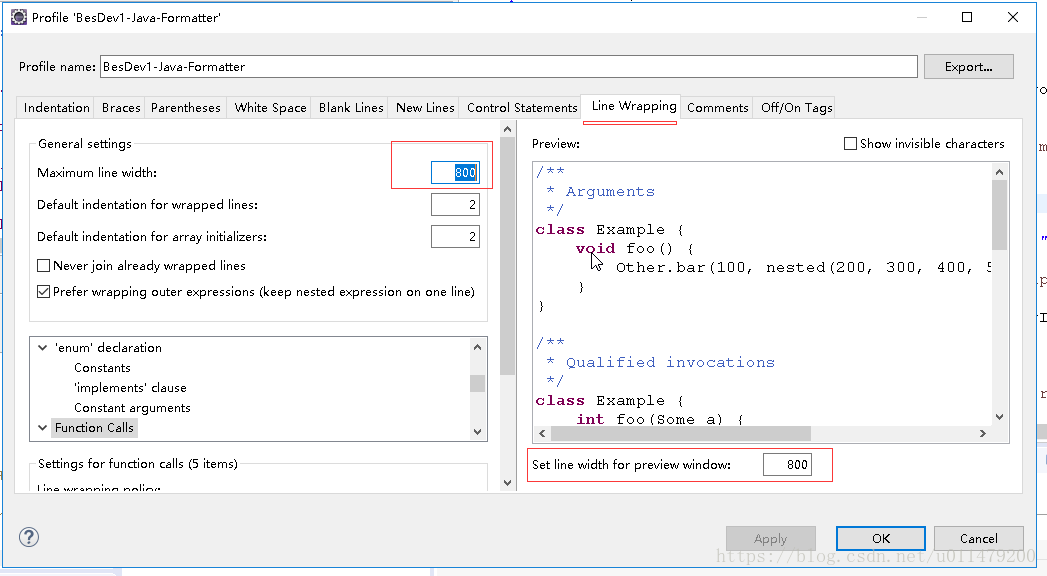The height and width of the screenshot is (576, 1047).
Task: Click the Profile name text field
Action: [x=509, y=67]
